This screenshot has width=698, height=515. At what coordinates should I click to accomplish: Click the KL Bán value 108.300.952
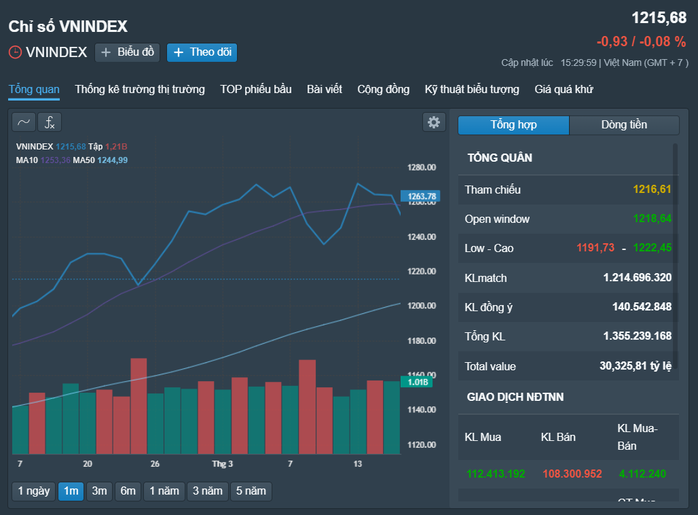tap(572, 474)
